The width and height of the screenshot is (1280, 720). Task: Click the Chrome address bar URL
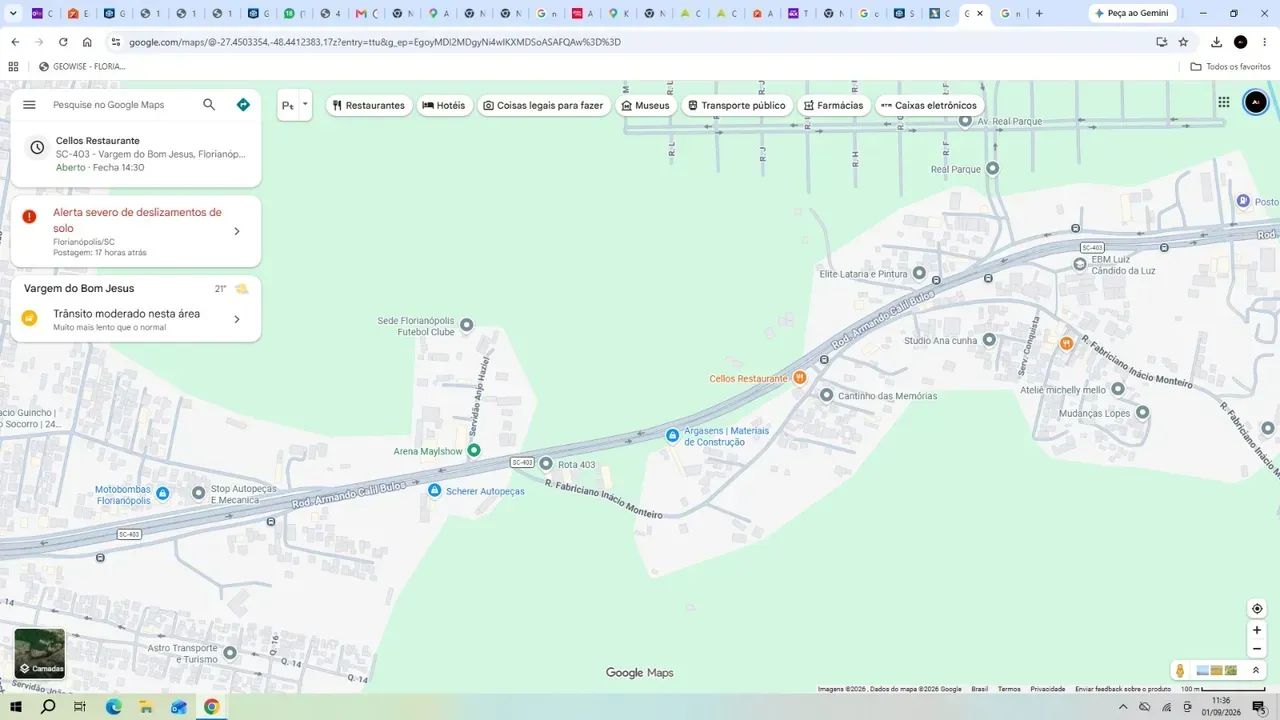(x=375, y=42)
